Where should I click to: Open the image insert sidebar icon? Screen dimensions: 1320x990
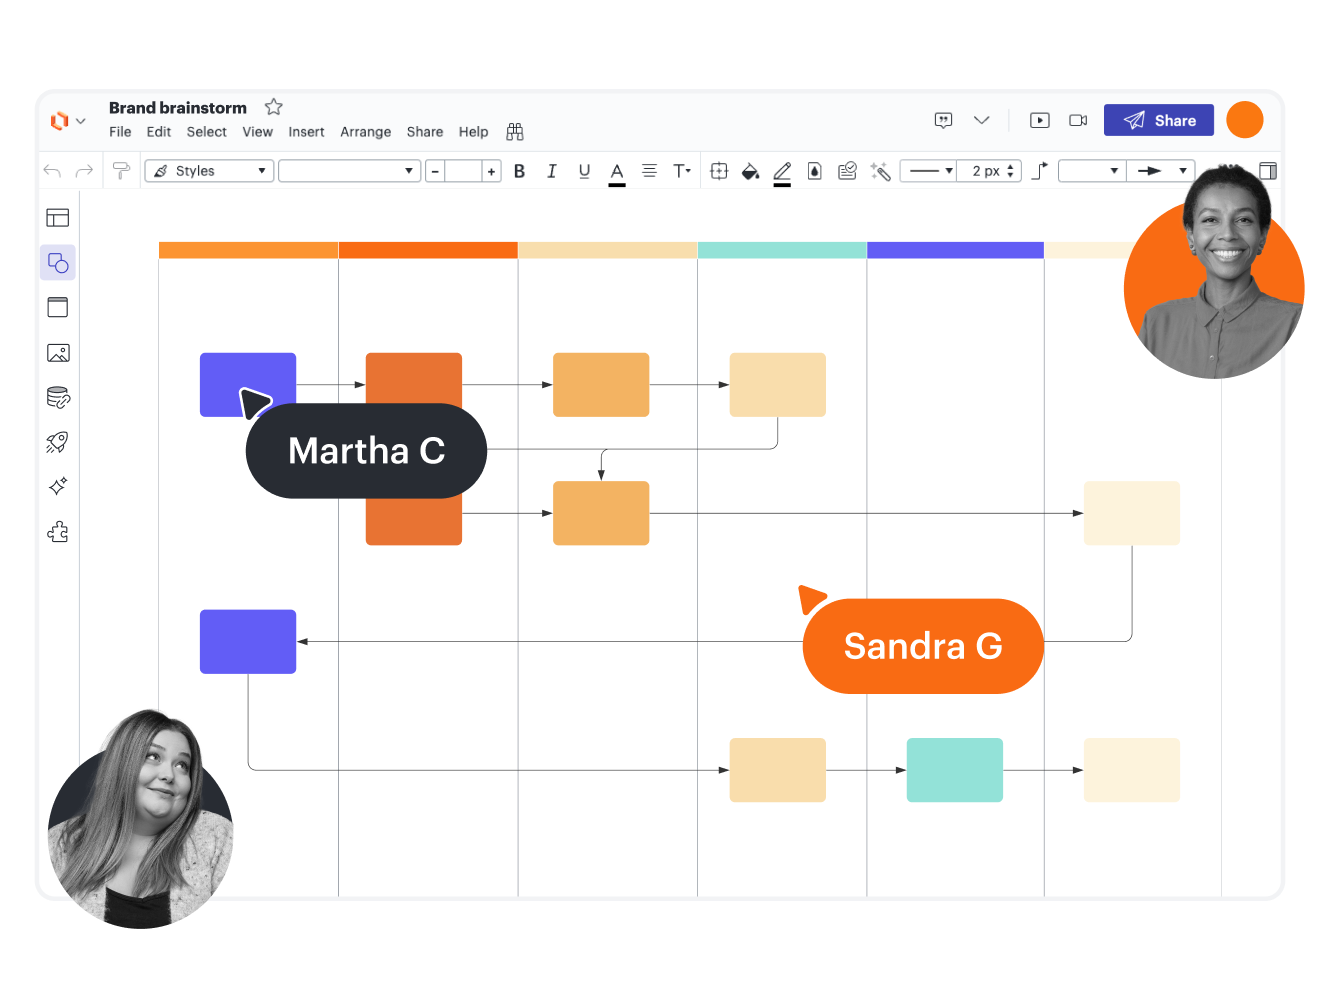pos(58,353)
